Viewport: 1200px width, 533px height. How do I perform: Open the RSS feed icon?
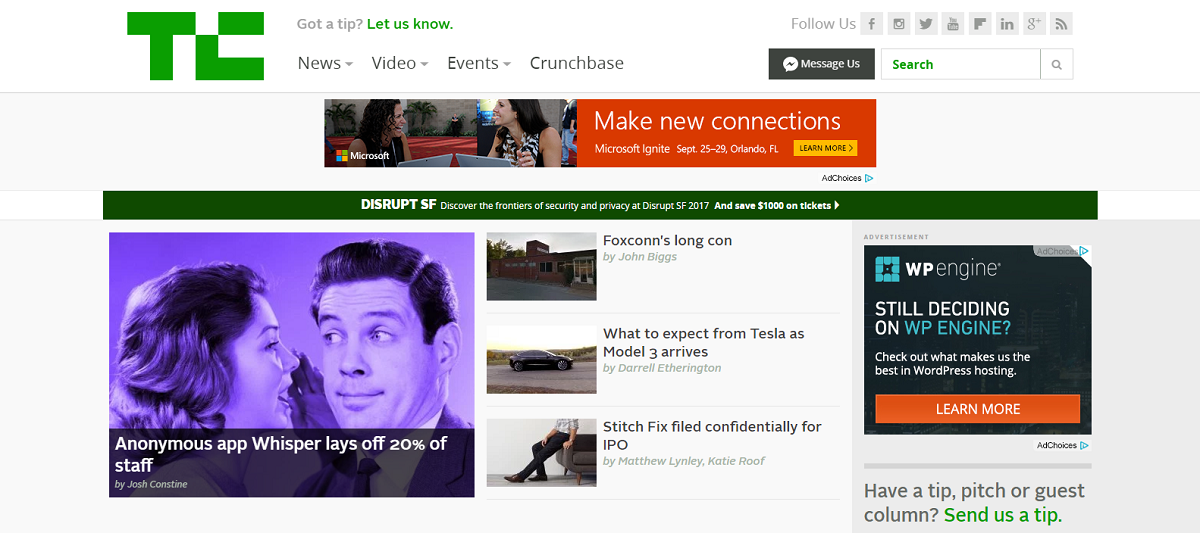1062,24
